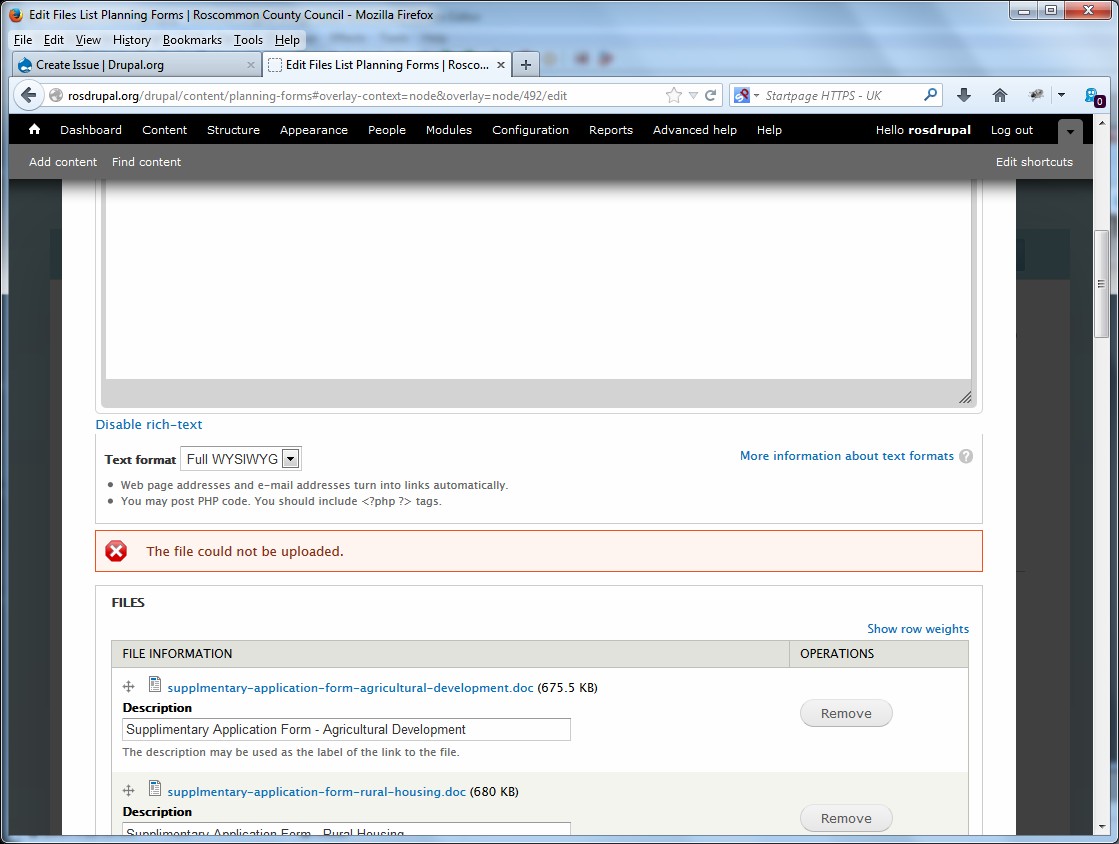The height and width of the screenshot is (844, 1119).
Task: Open downloads with the arrow icon
Action: tap(963, 94)
